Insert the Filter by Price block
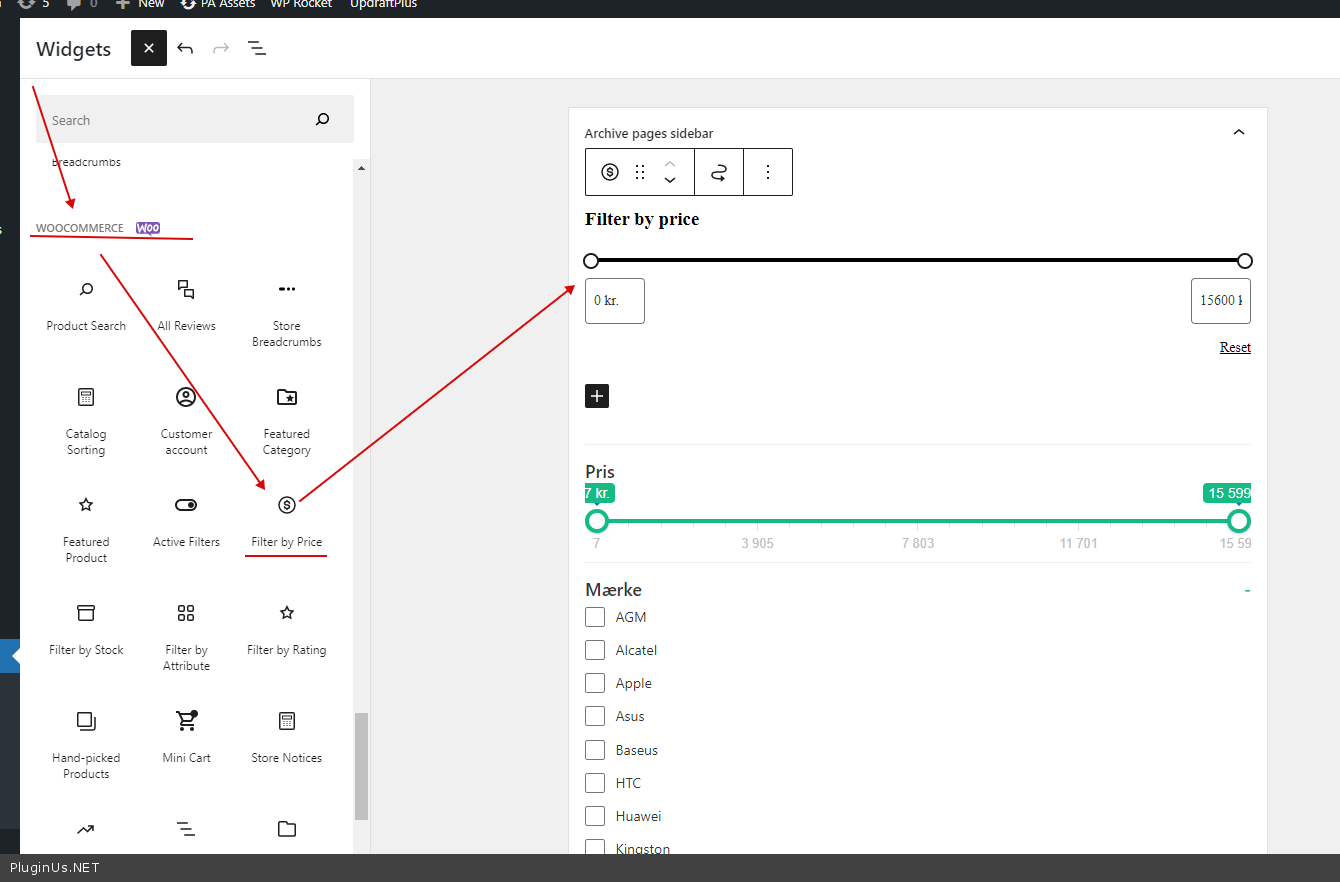Viewport: 1340px width, 882px height. point(286,519)
